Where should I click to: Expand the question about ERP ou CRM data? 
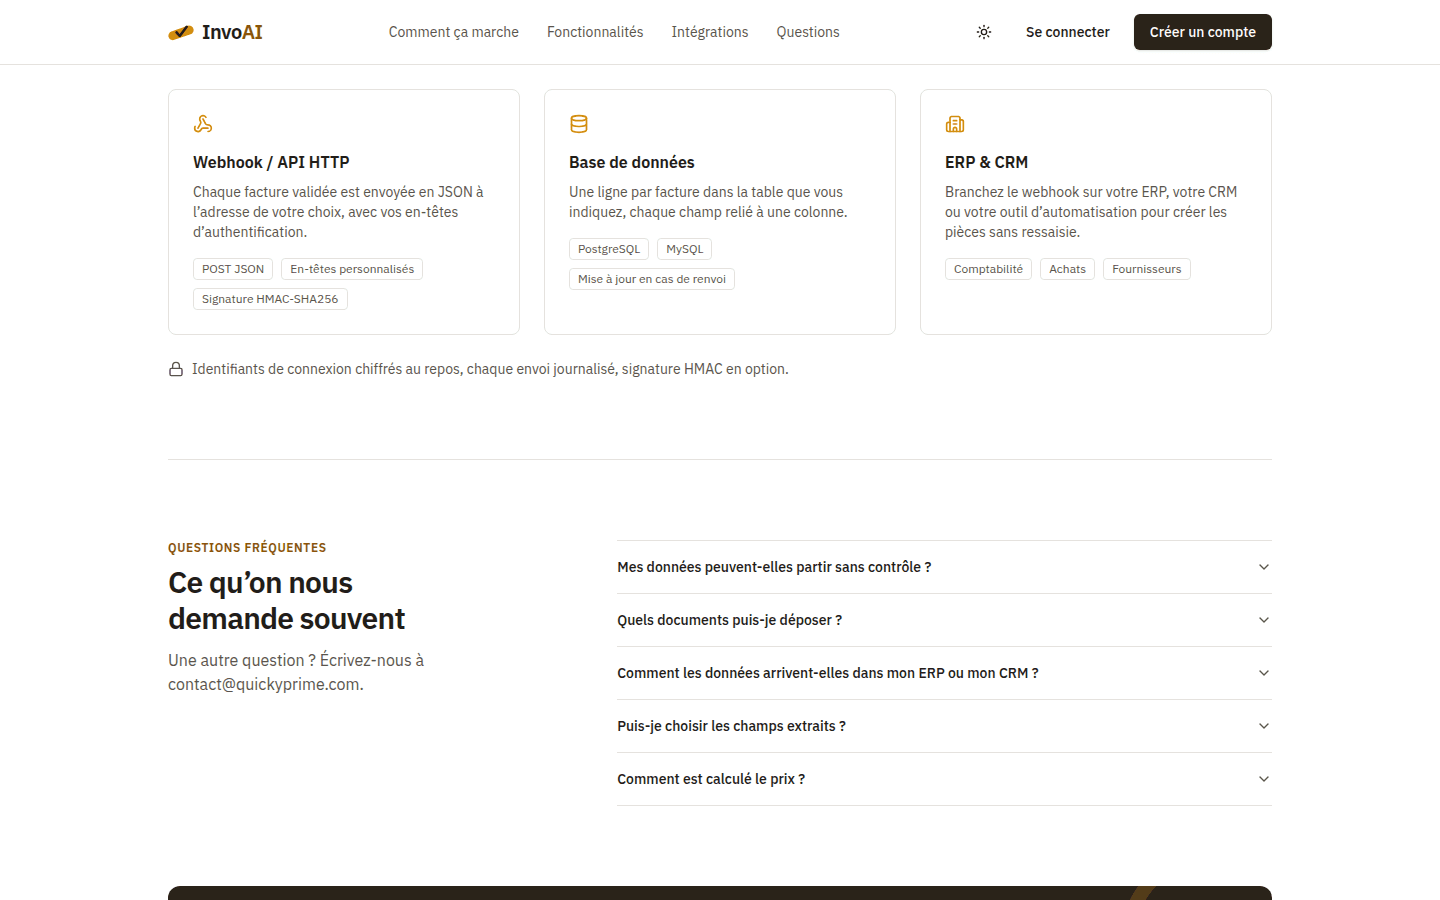[x=944, y=673]
